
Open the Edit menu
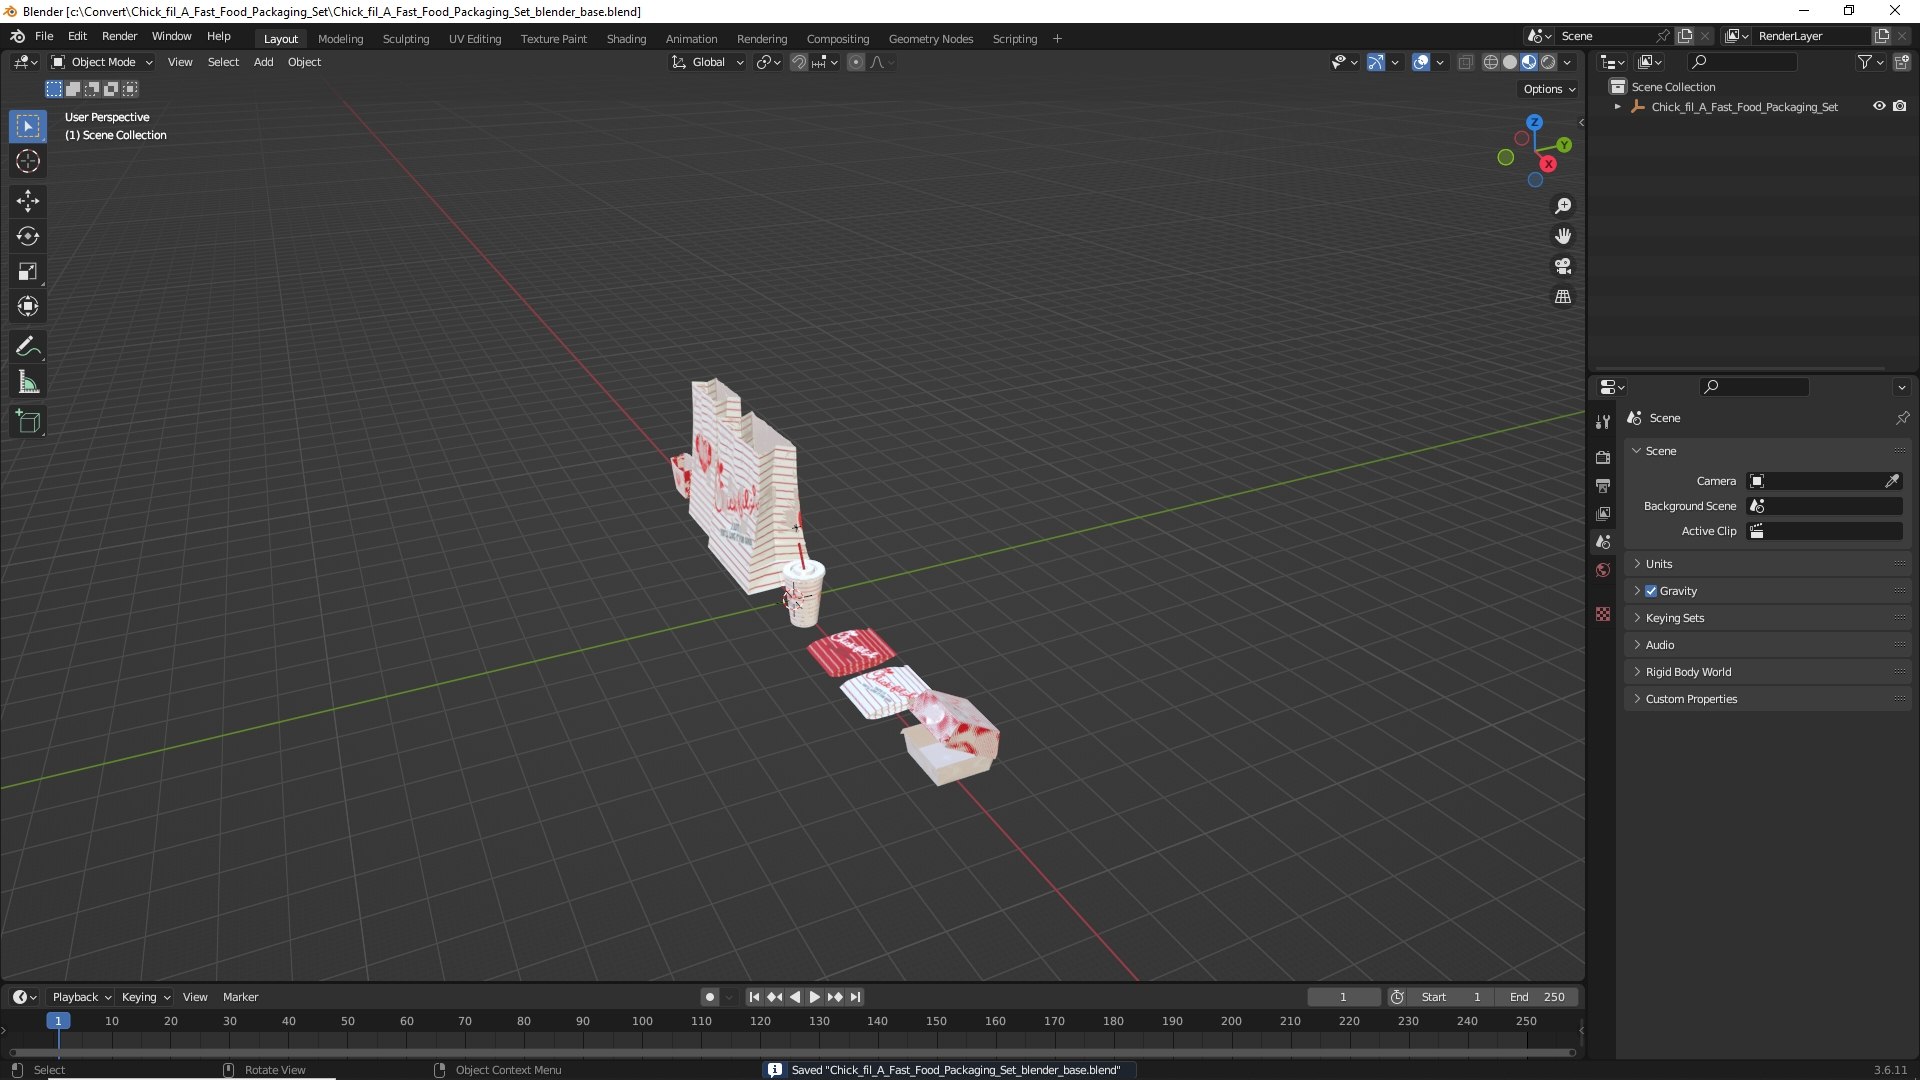click(x=77, y=36)
